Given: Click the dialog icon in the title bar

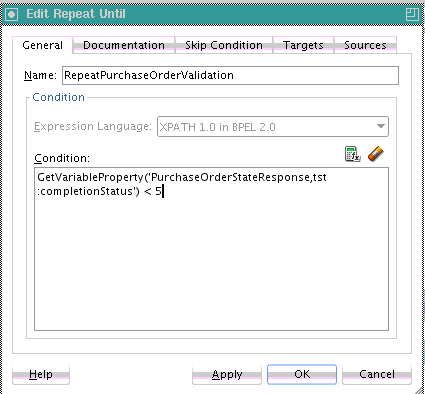Looking at the screenshot, I should (11, 14).
